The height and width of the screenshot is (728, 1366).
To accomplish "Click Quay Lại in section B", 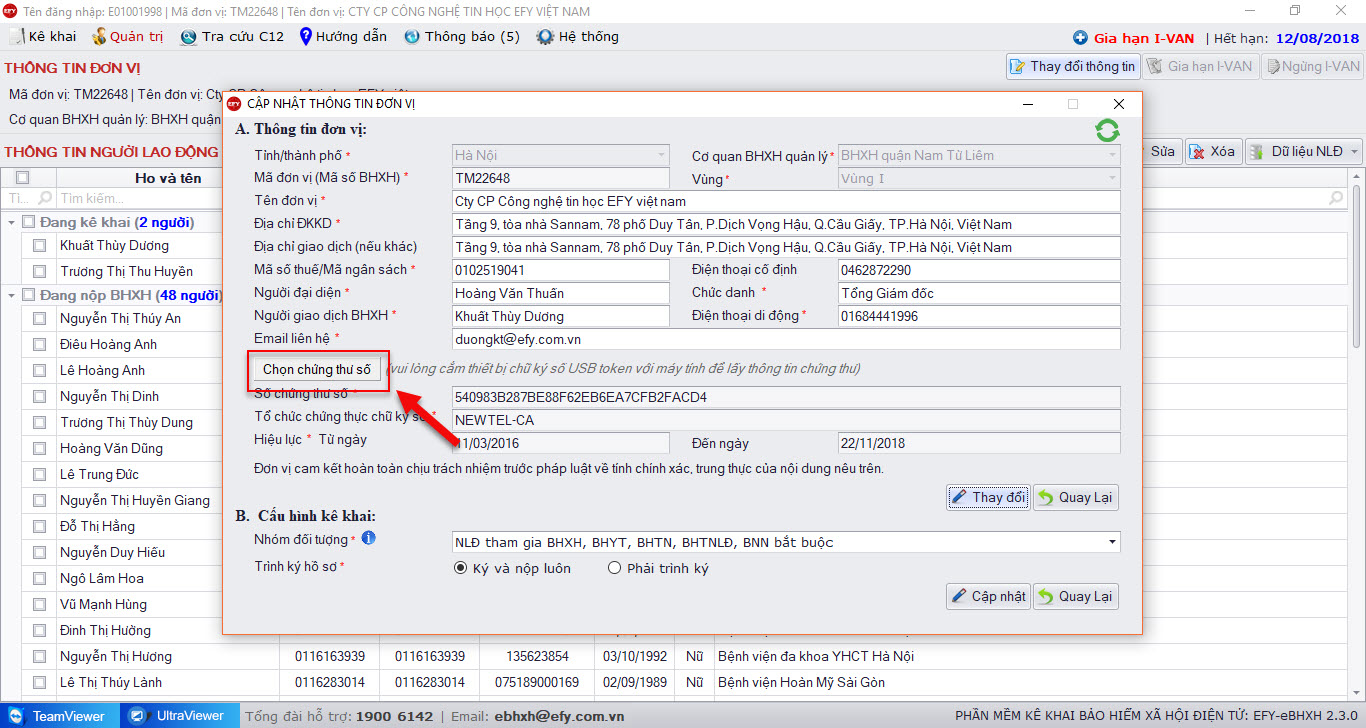I will pos(1075,596).
